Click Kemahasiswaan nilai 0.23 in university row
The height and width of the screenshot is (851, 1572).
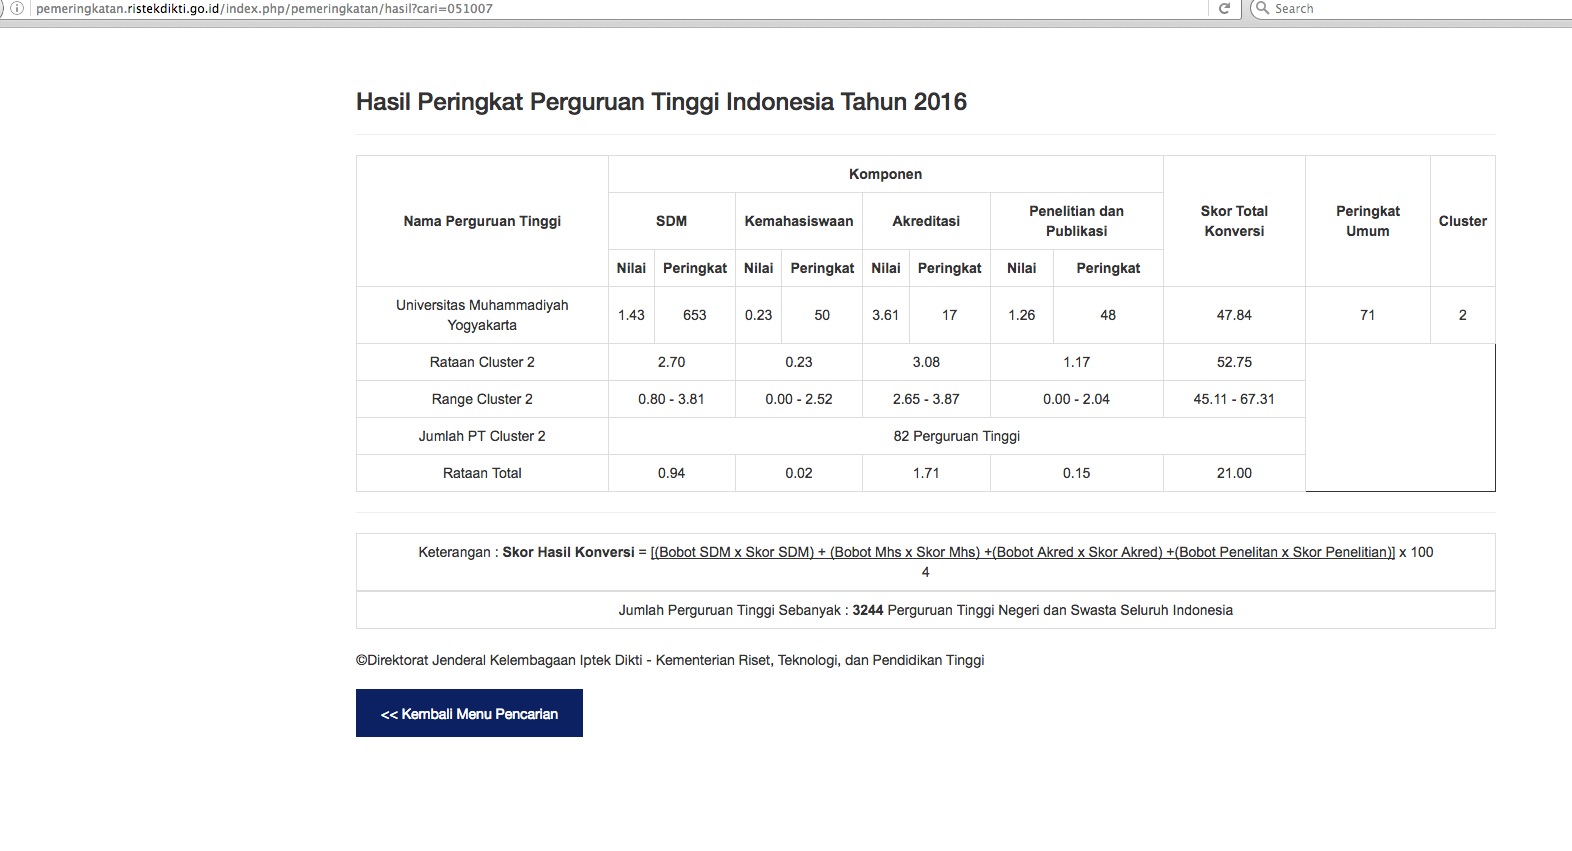point(758,315)
